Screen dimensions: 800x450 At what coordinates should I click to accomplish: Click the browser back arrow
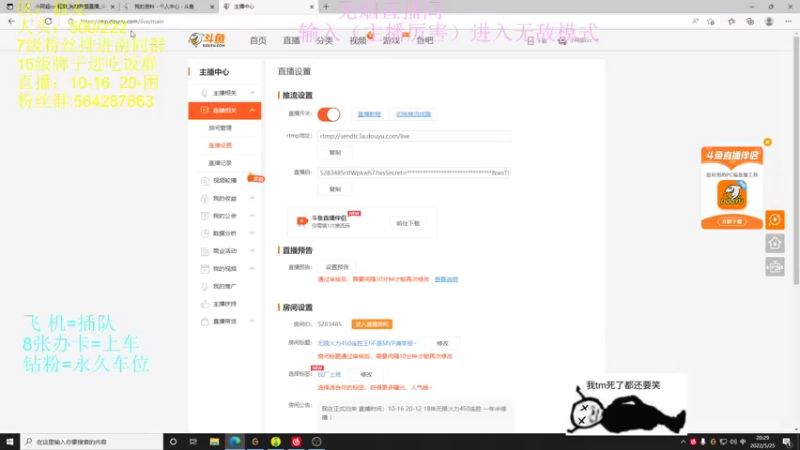11,21
